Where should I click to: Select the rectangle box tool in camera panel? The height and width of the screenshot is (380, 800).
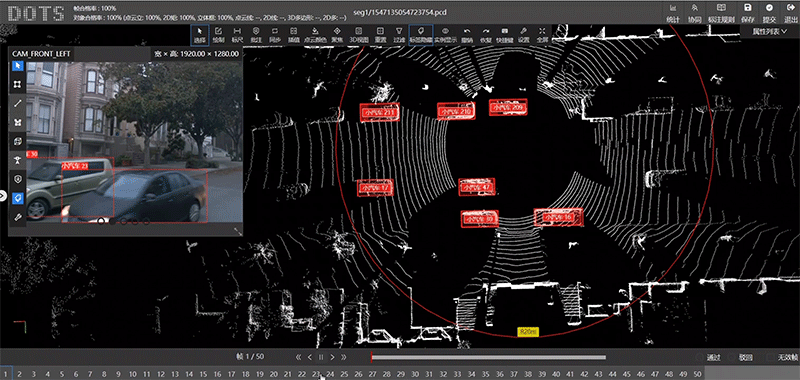17,84
